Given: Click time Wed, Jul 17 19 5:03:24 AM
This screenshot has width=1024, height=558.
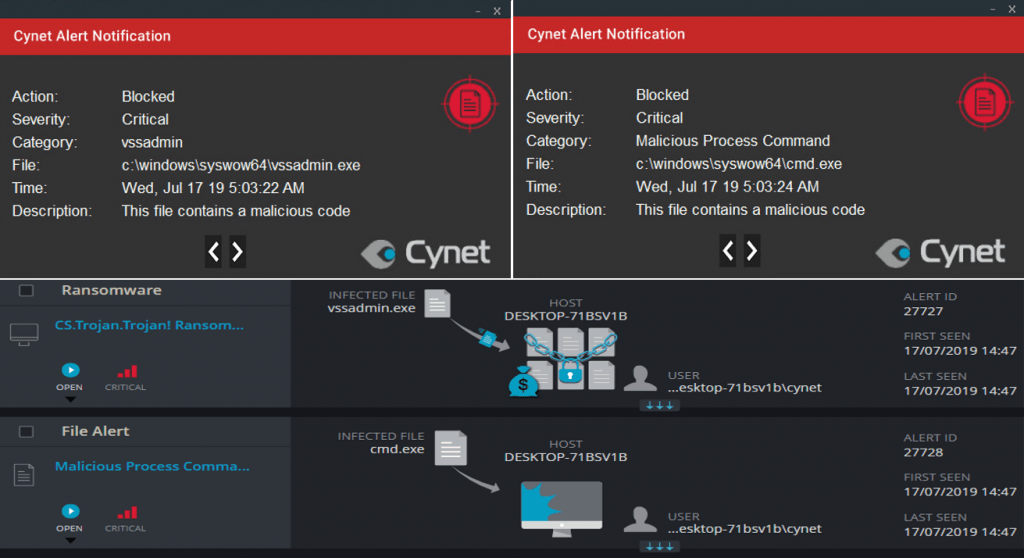Looking at the screenshot, I should [x=728, y=187].
